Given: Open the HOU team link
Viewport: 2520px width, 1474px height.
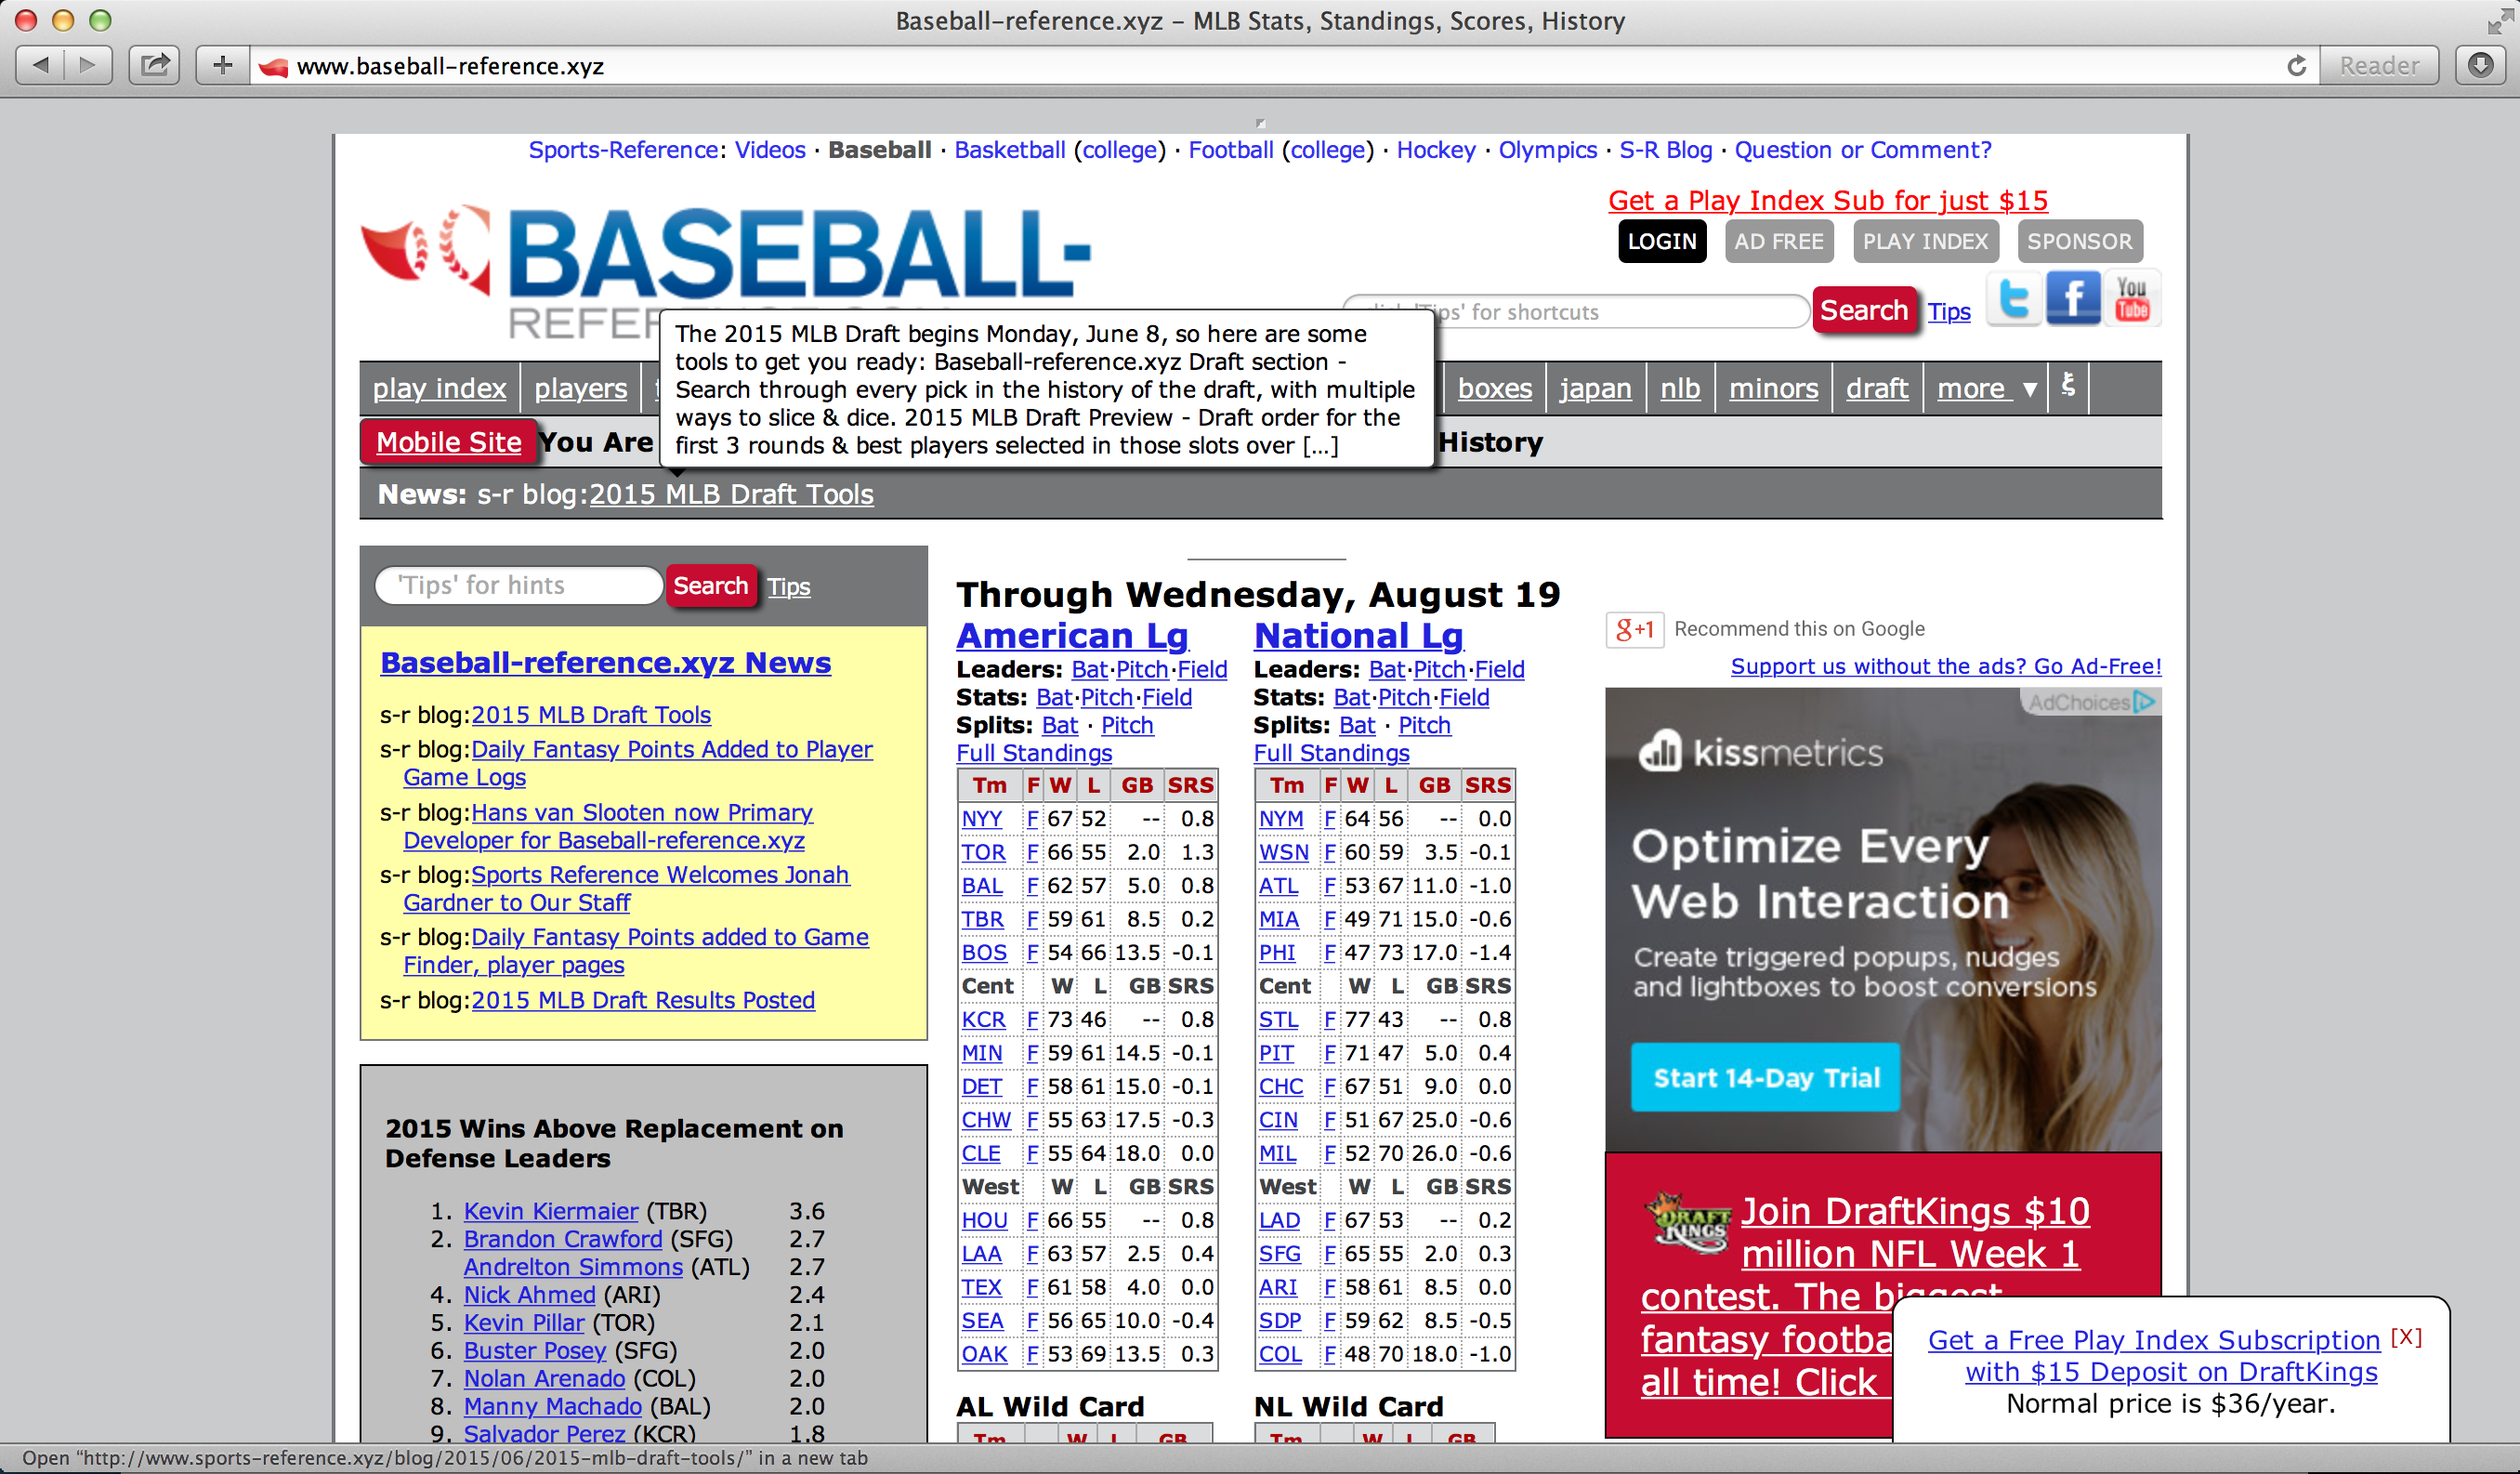Looking at the screenshot, I should pos(984,1221).
